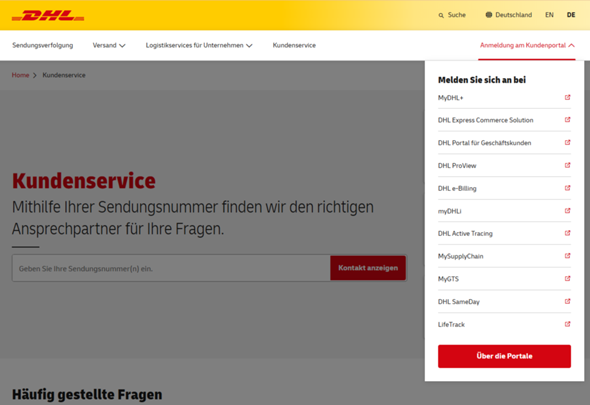This screenshot has width=590, height=405.
Task: Open Kundenservice navigation item
Action: click(x=294, y=45)
